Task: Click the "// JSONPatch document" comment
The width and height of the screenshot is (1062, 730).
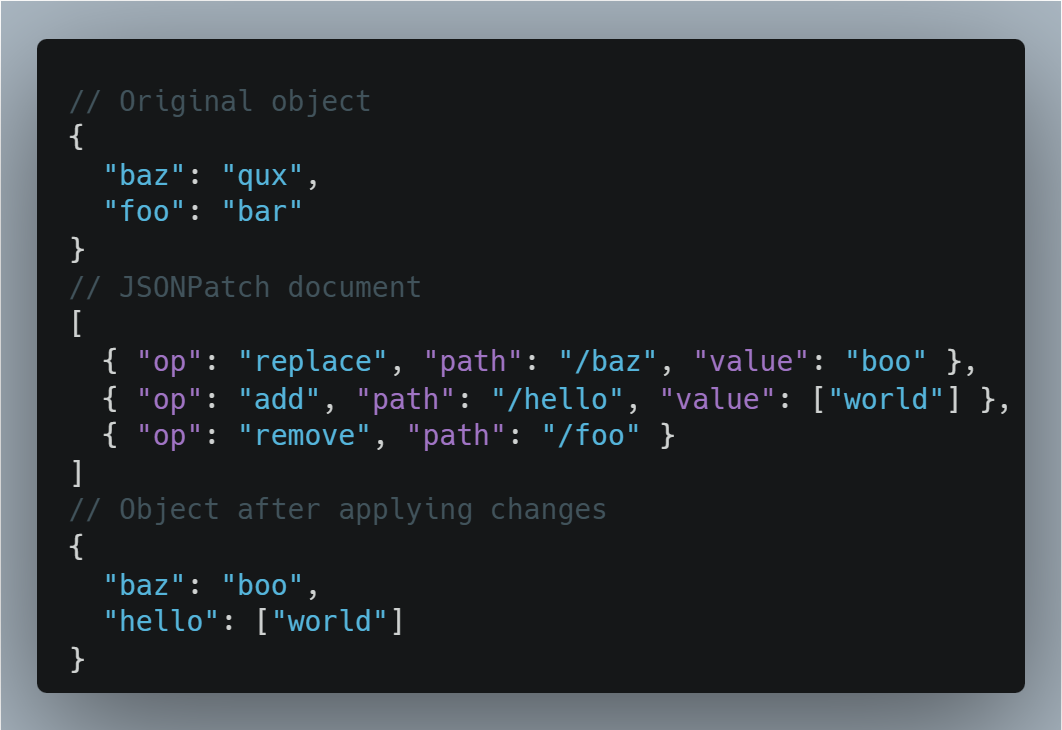Action: tap(245, 288)
